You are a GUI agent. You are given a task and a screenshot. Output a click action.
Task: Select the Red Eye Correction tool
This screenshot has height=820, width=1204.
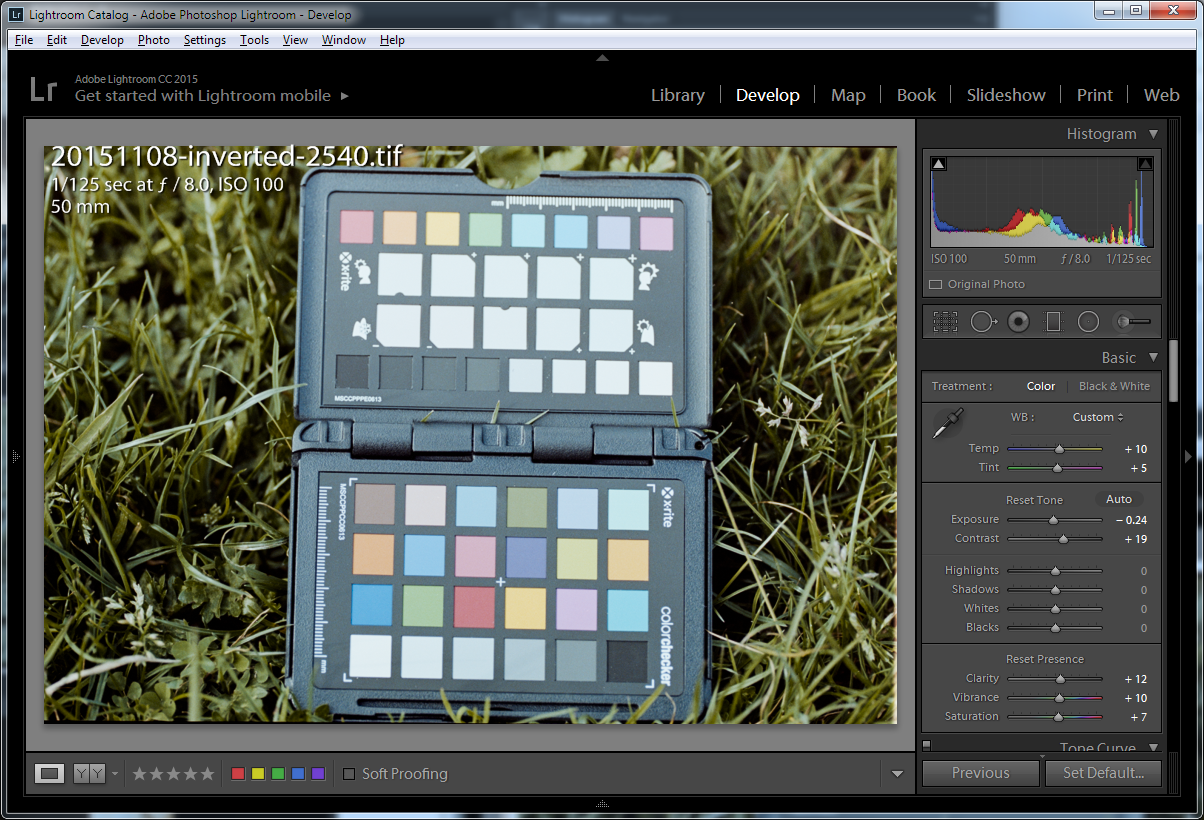(1018, 321)
